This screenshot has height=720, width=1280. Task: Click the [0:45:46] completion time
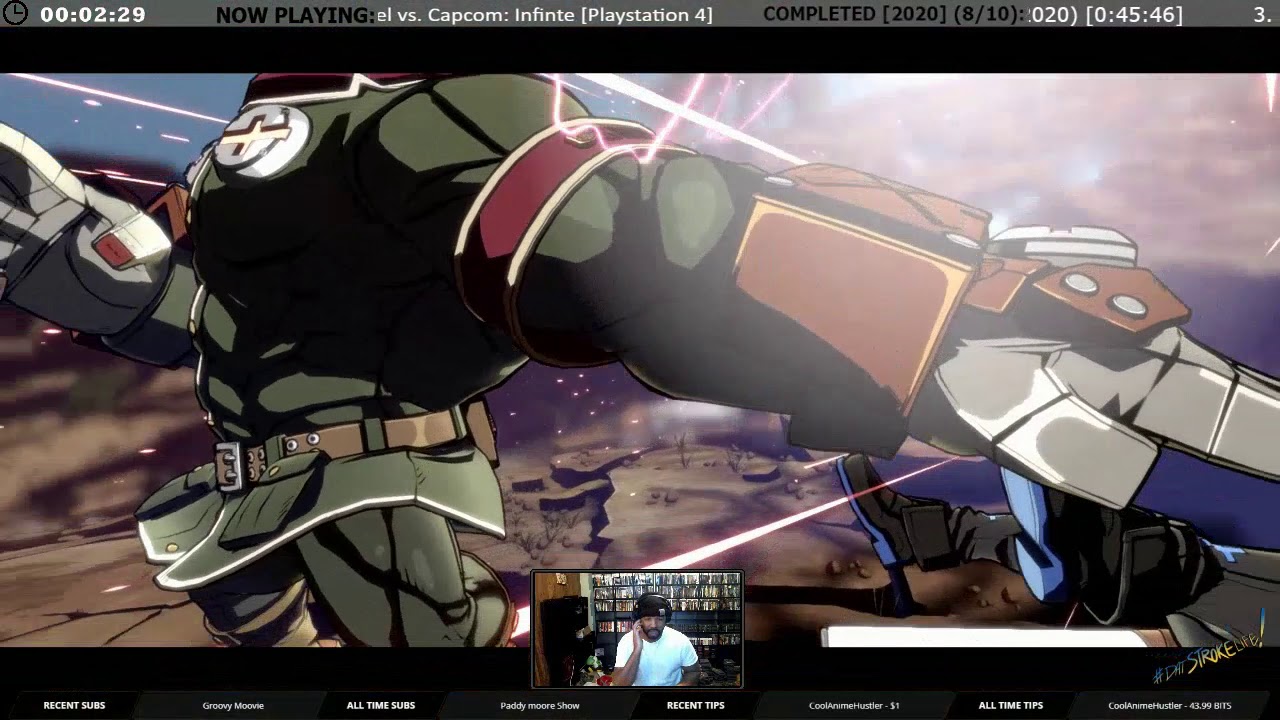point(1134,15)
